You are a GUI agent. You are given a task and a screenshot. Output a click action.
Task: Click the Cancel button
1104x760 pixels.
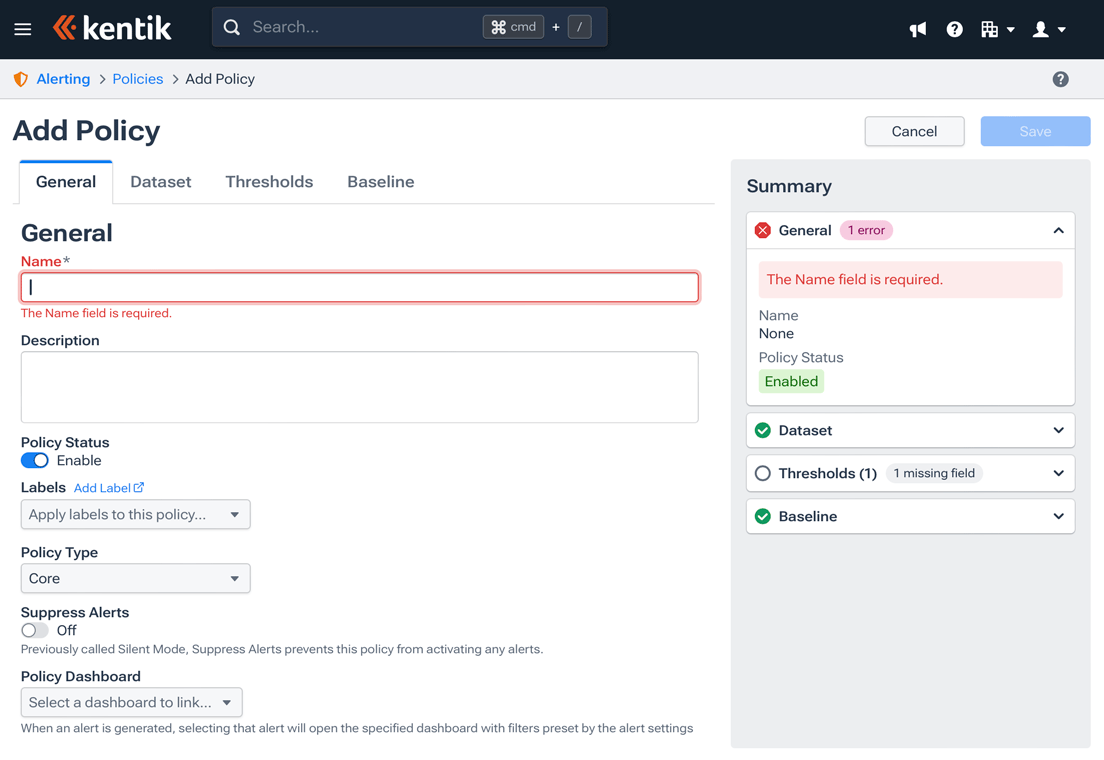(913, 131)
